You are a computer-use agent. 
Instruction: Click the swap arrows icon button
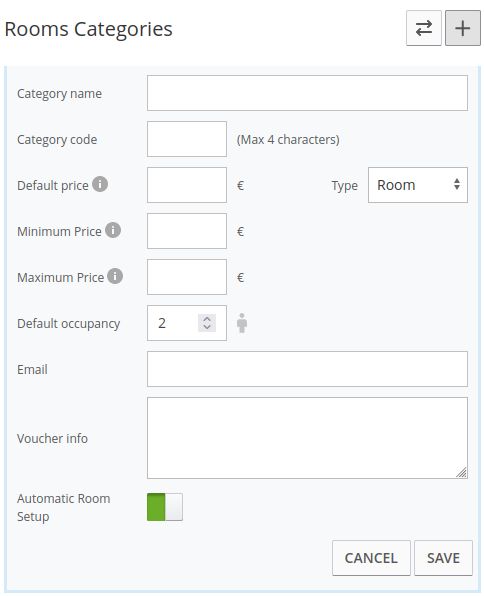tap(424, 28)
